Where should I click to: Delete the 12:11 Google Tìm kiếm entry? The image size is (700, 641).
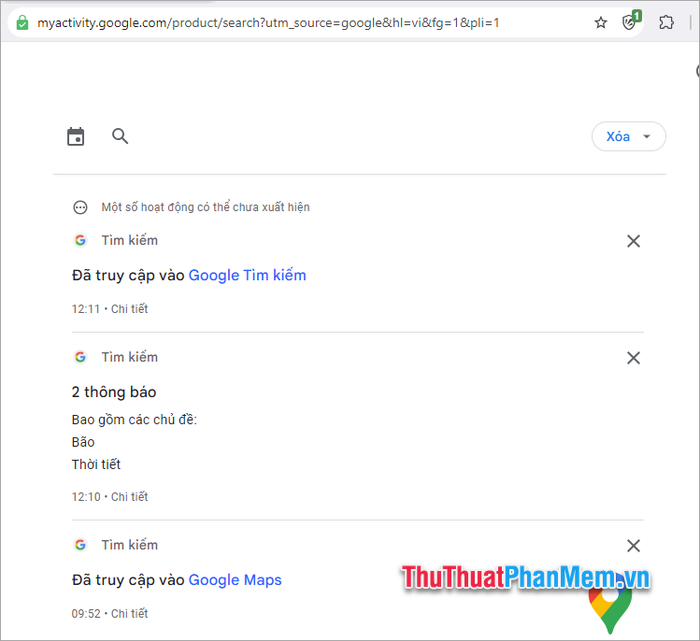coord(633,241)
